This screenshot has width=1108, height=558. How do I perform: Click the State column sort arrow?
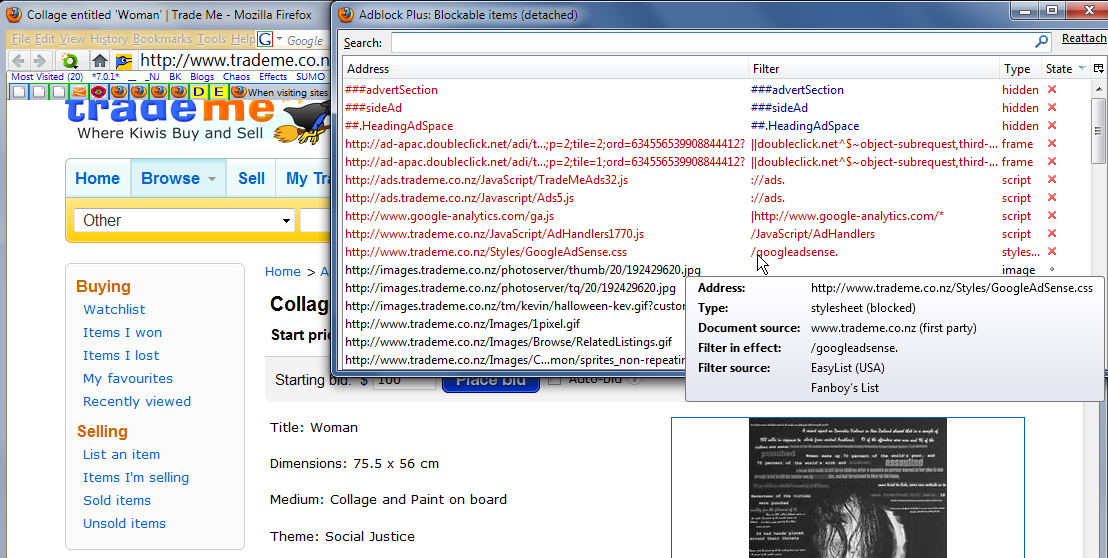click(x=1082, y=69)
